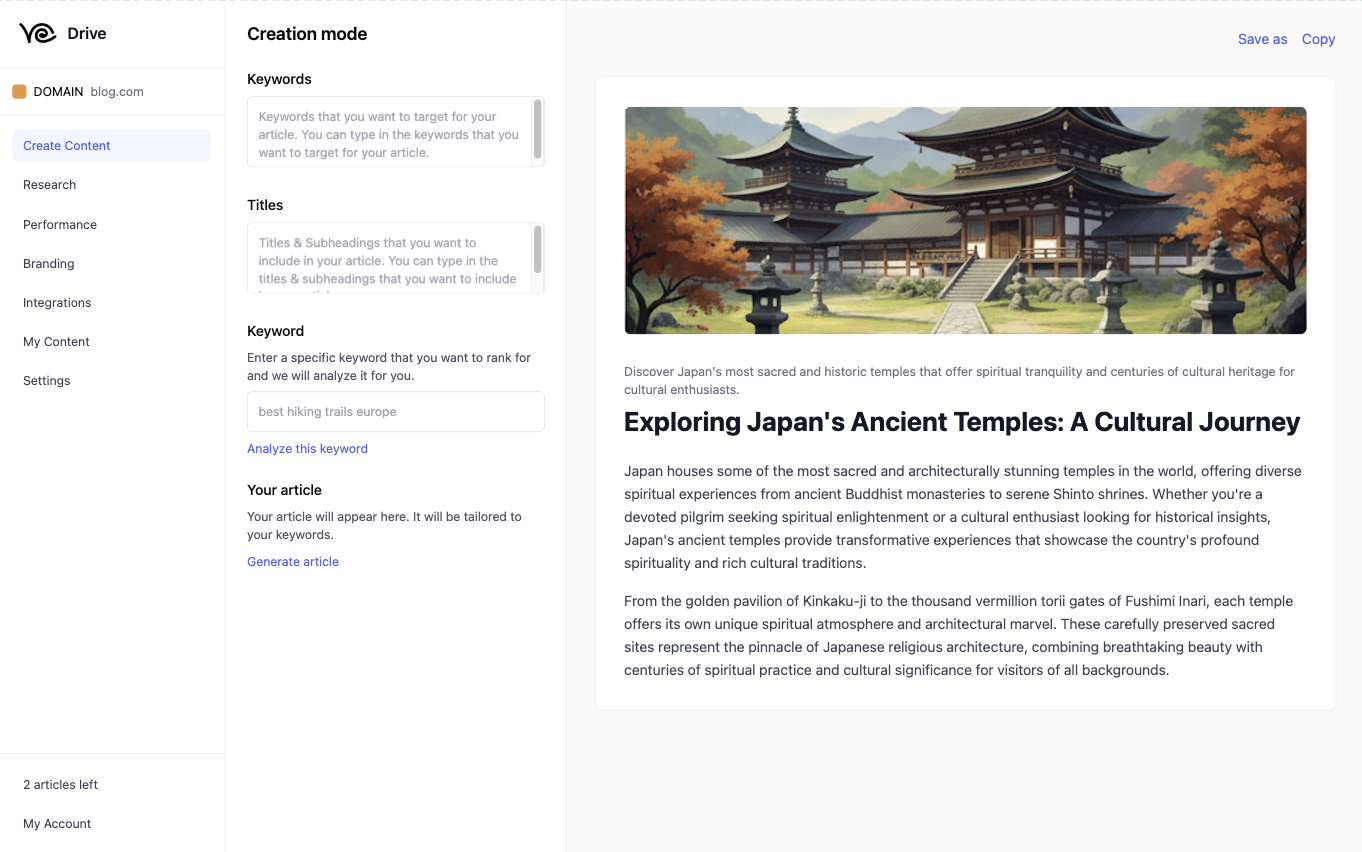The image size is (1362, 852).
Task: Click the Ye Drive logo icon
Action: click(x=36, y=32)
